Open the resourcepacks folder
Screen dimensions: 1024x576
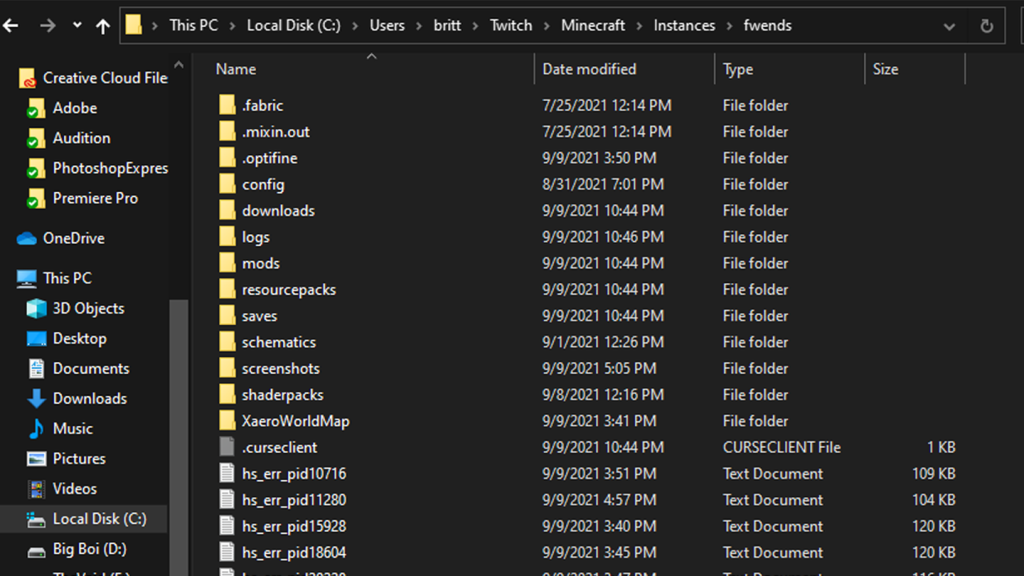click(x=287, y=289)
